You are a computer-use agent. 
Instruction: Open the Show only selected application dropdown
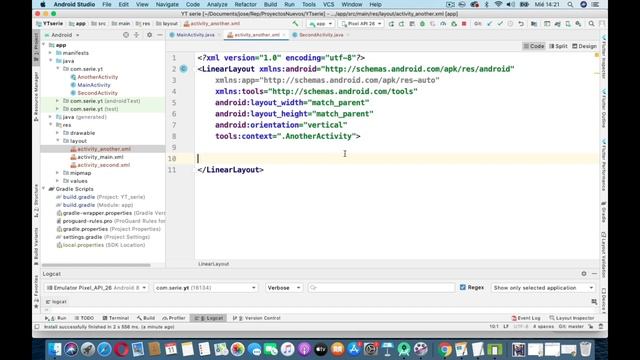pos(543,288)
